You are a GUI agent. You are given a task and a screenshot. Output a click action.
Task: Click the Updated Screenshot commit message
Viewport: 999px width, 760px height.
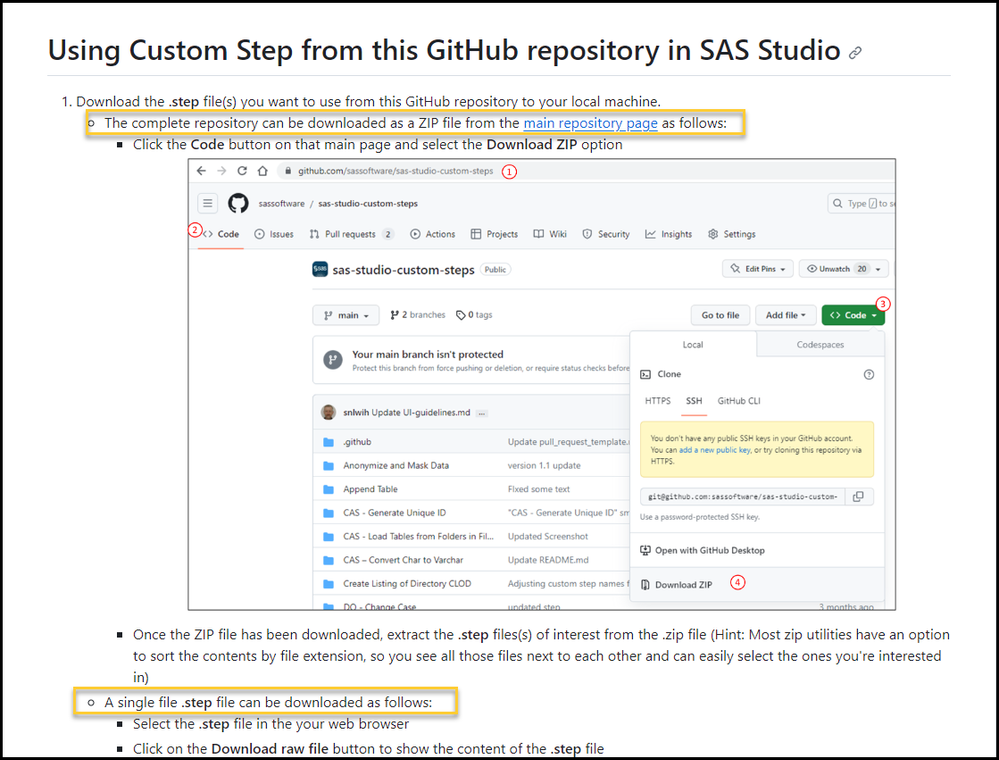(x=548, y=536)
